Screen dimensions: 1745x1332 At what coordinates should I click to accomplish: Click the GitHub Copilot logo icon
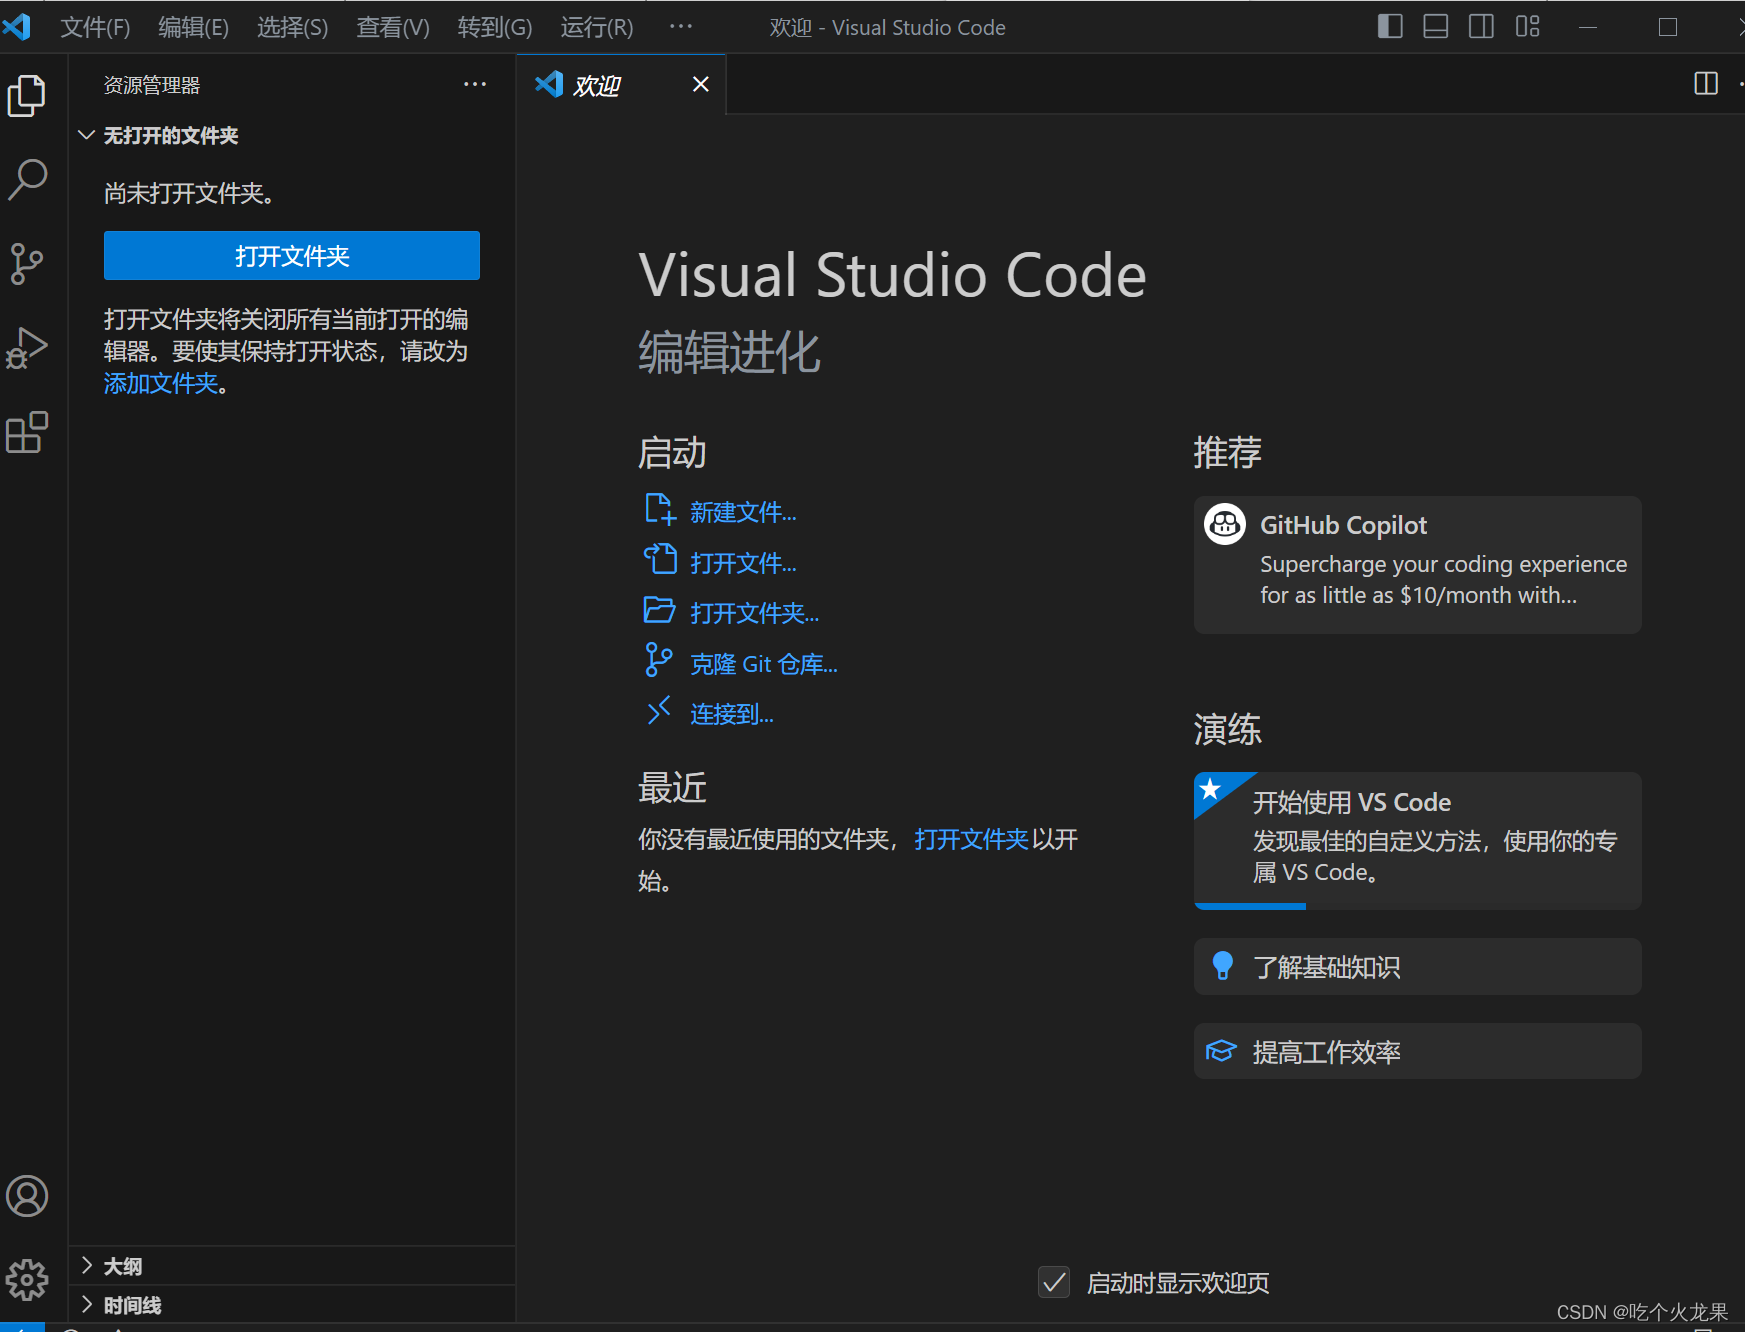[1225, 524]
